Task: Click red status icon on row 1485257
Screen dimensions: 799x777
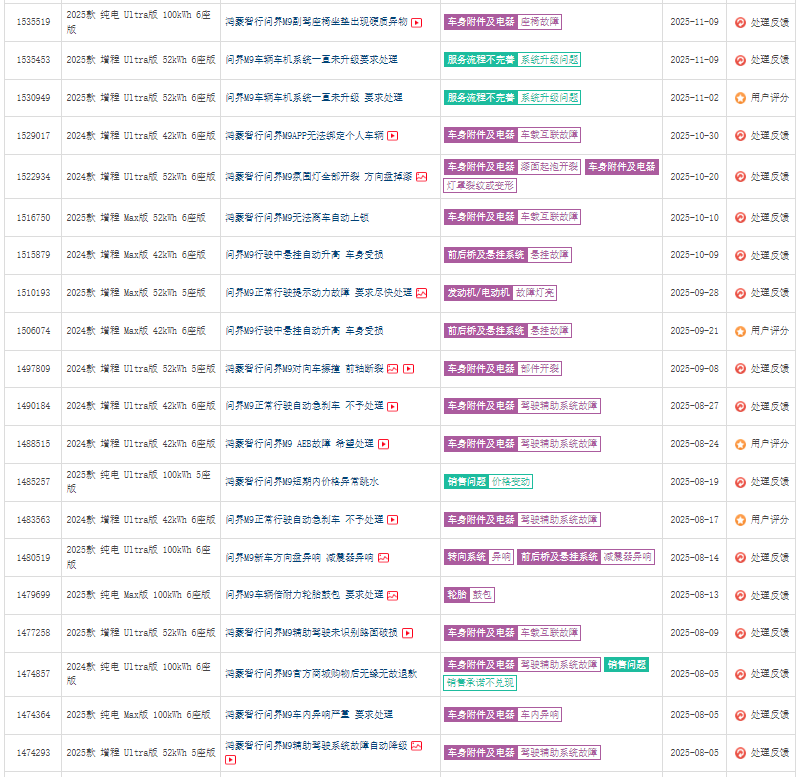Action: click(740, 482)
